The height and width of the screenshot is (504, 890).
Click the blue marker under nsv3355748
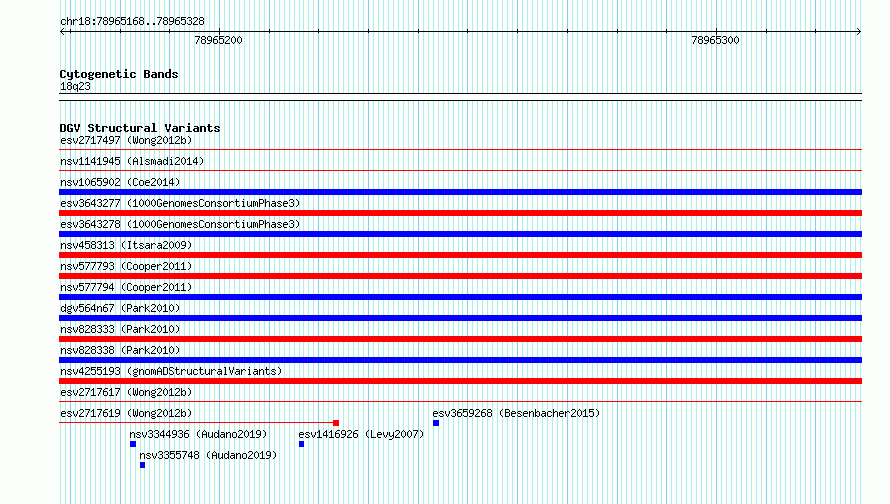click(142, 465)
